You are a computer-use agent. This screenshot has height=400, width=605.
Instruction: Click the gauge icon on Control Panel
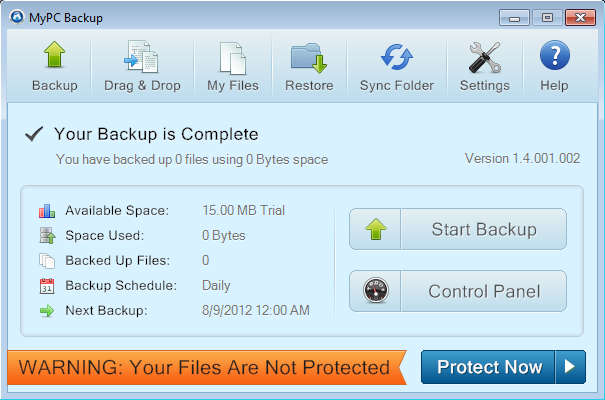[375, 292]
